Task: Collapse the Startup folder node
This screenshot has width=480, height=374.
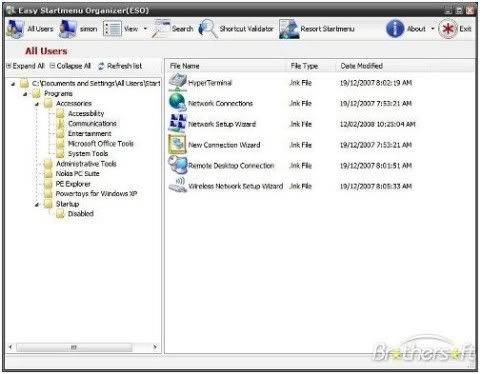Action: (x=37, y=204)
